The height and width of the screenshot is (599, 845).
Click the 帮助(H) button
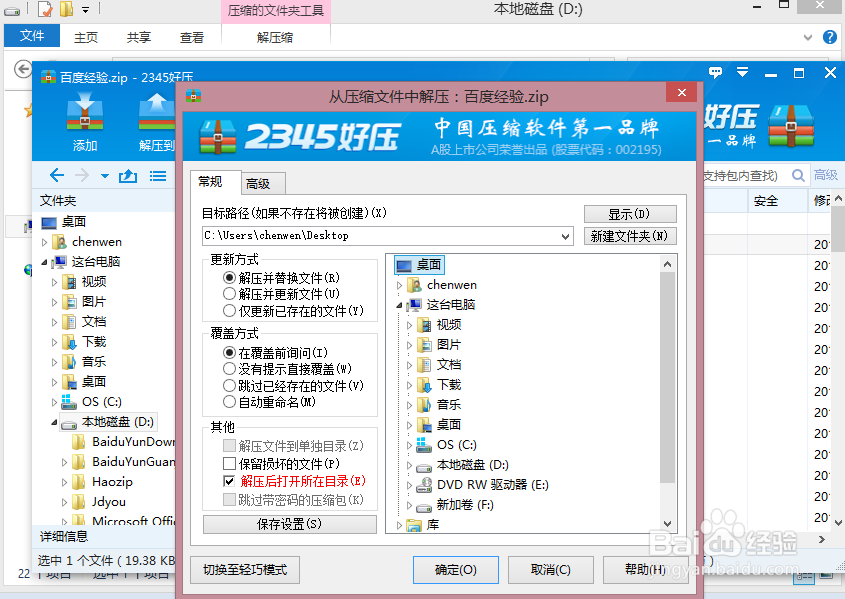click(x=645, y=569)
